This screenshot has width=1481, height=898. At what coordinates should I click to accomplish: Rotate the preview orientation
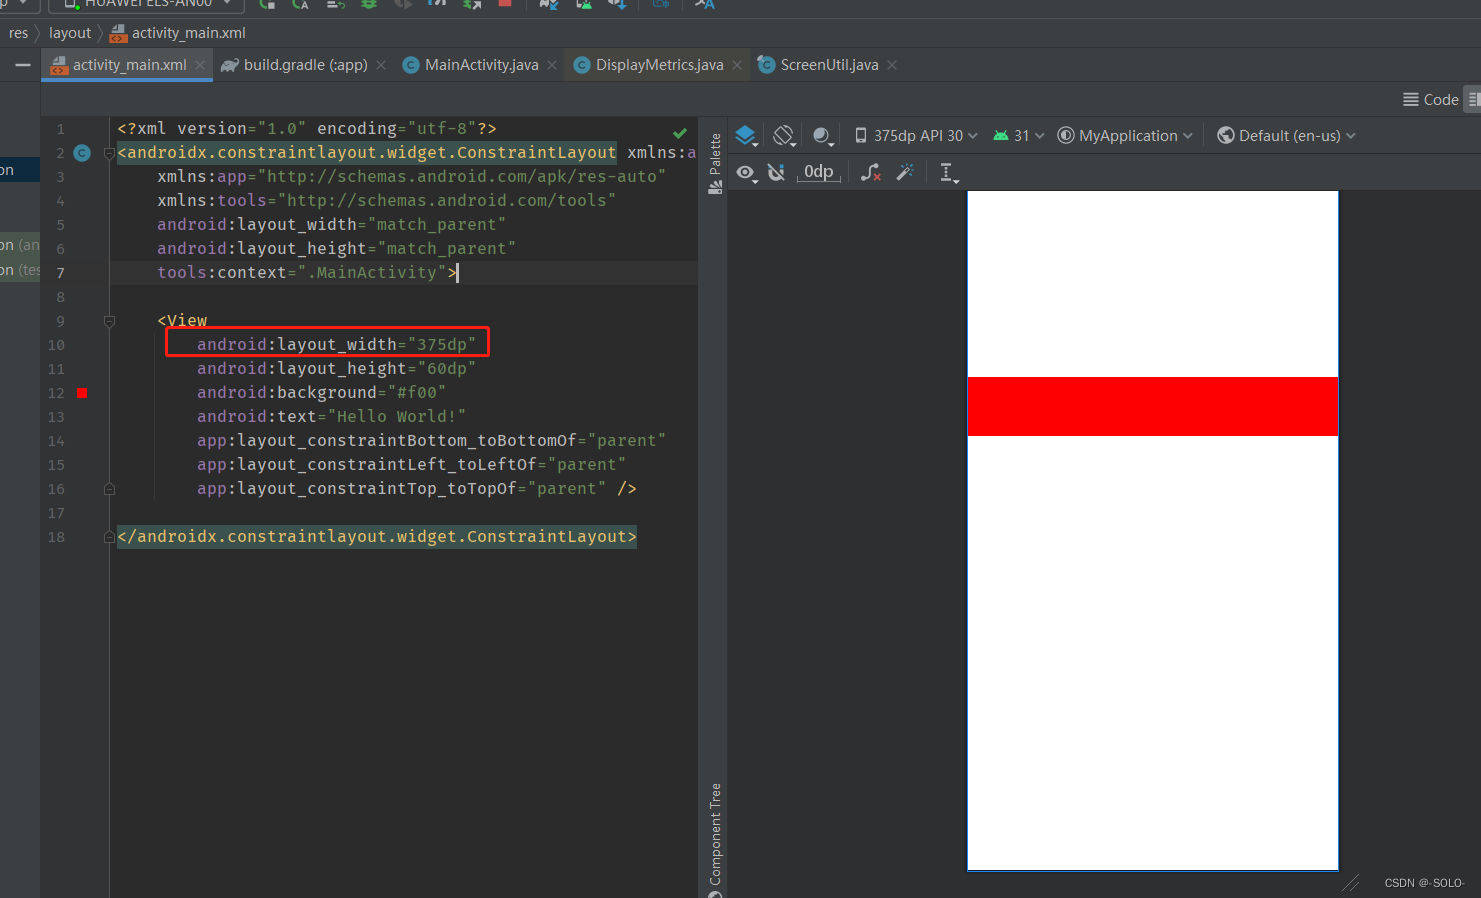tap(784, 135)
